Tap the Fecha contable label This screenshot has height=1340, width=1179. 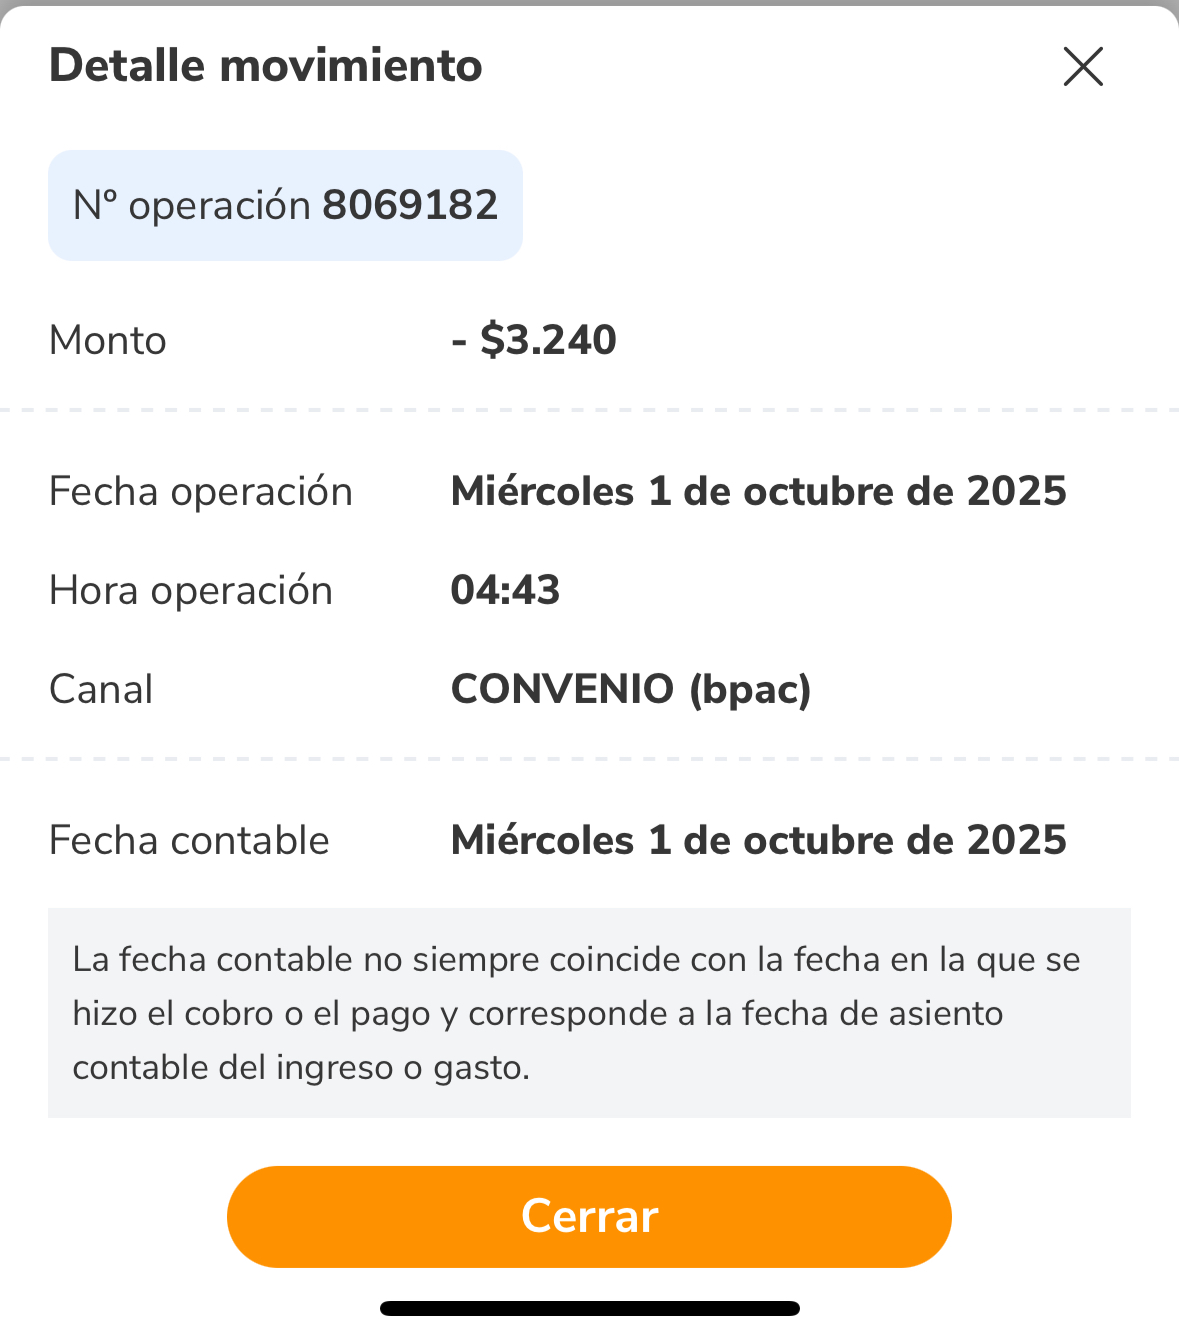pyautogui.click(x=189, y=841)
